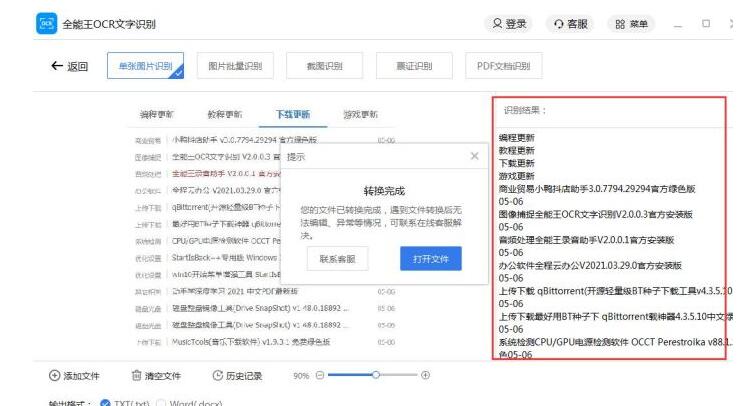754x406 pixels.
Task: Click the 90% zoom value
Action: pyautogui.click(x=301, y=376)
